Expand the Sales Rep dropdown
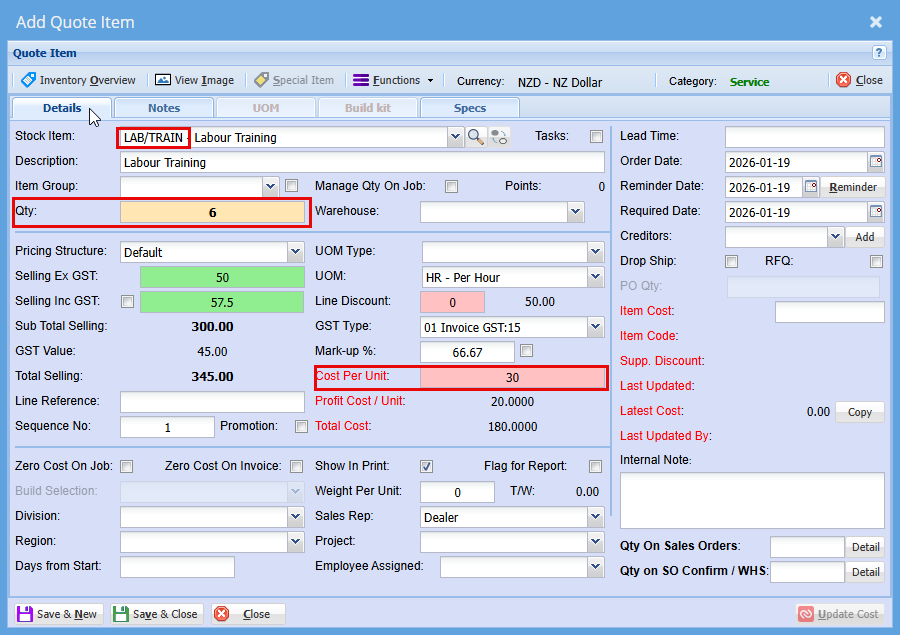Viewport: 900px width, 635px height. tap(595, 517)
